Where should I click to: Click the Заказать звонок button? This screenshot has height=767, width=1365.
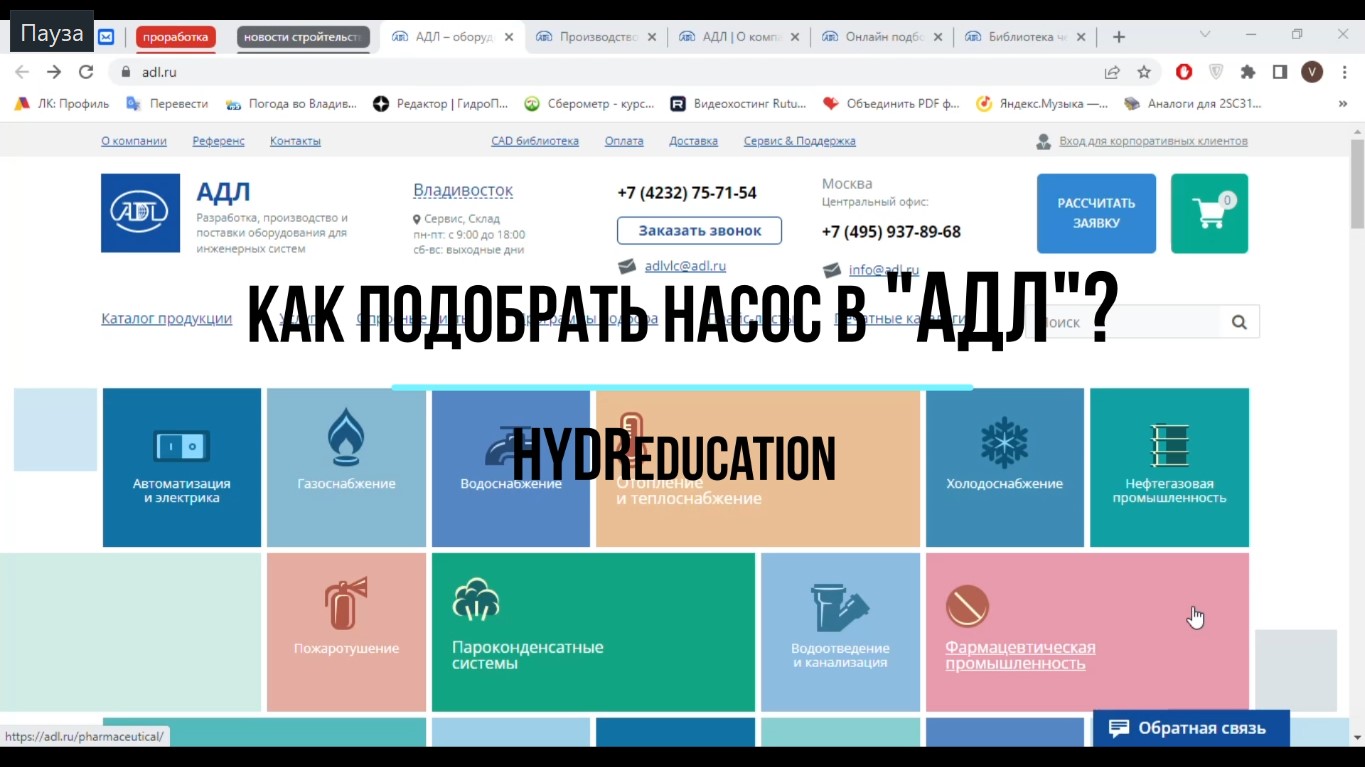699,230
